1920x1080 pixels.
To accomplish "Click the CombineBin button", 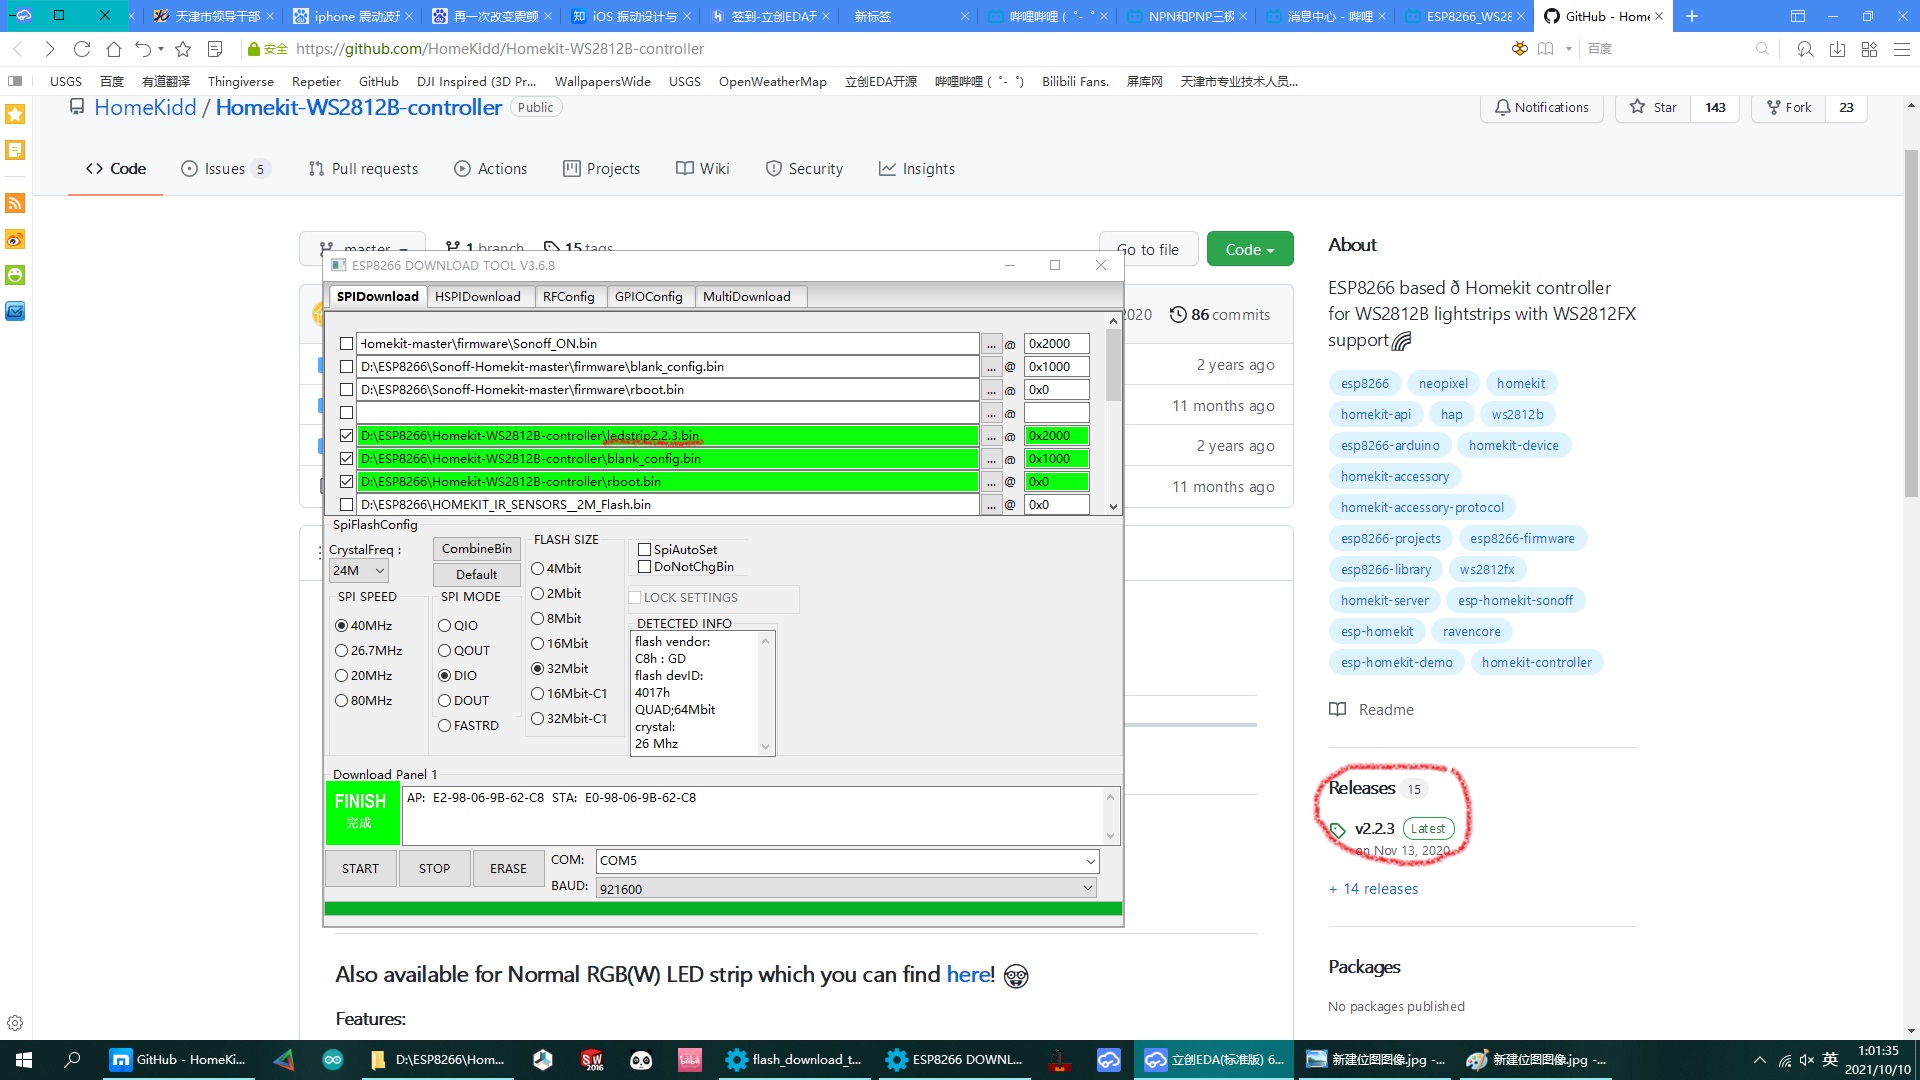I will pyautogui.click(x=476, y=549).
